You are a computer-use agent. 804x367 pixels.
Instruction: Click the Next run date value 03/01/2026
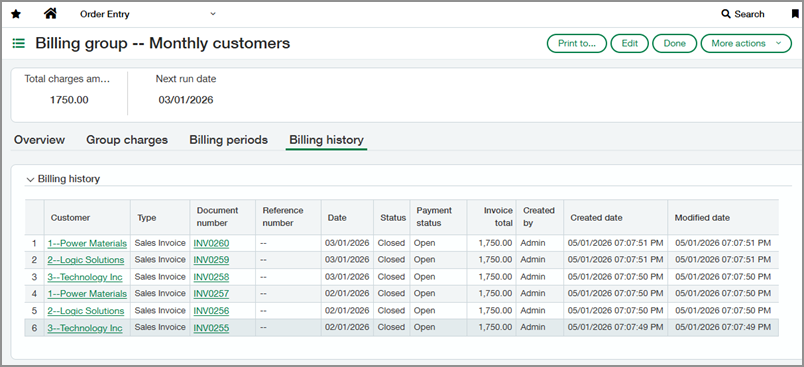(x=186, y=100)
